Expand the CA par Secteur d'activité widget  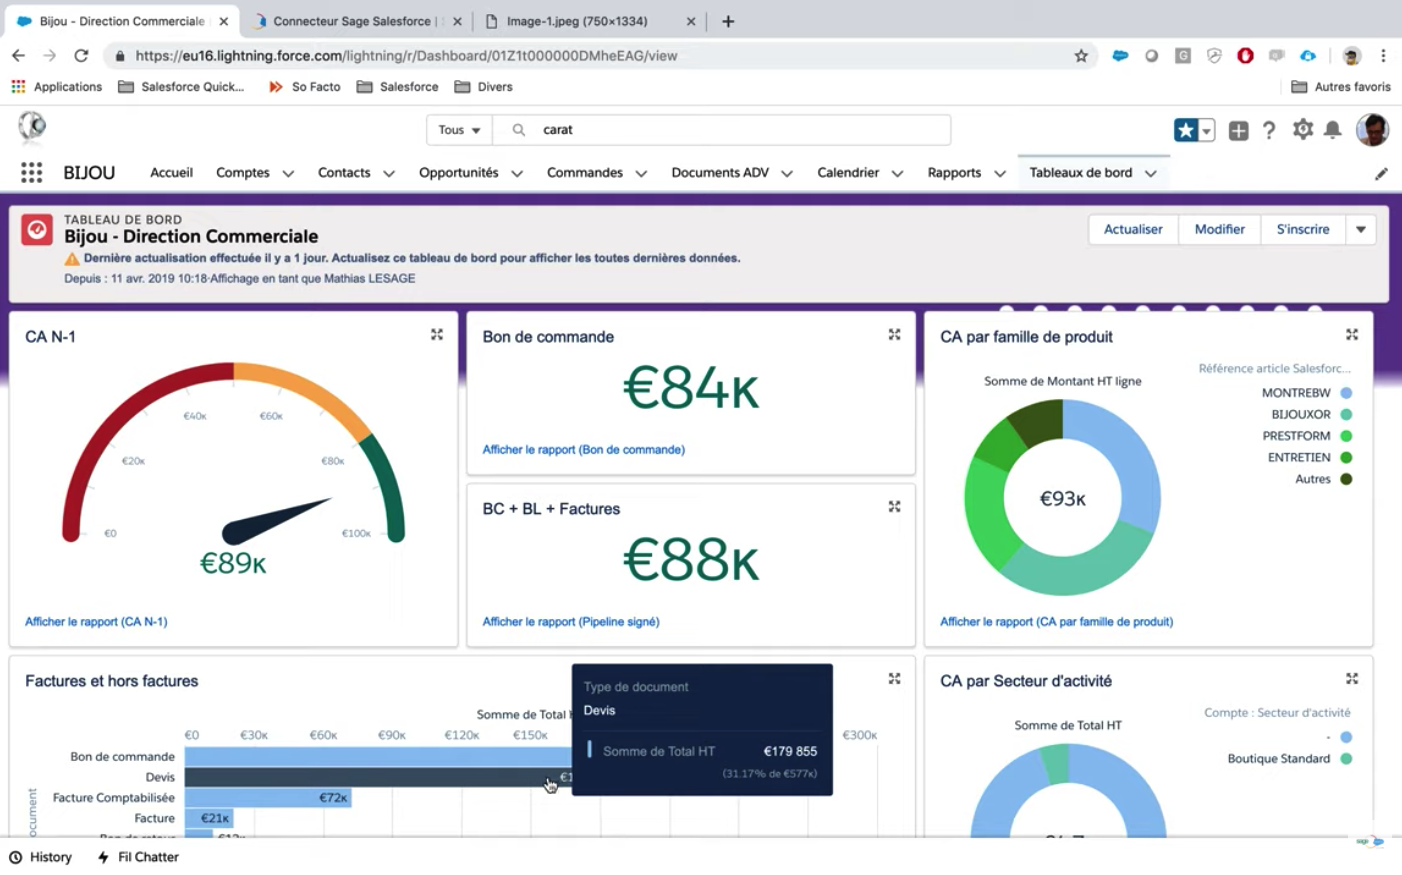click(1352, 679)
